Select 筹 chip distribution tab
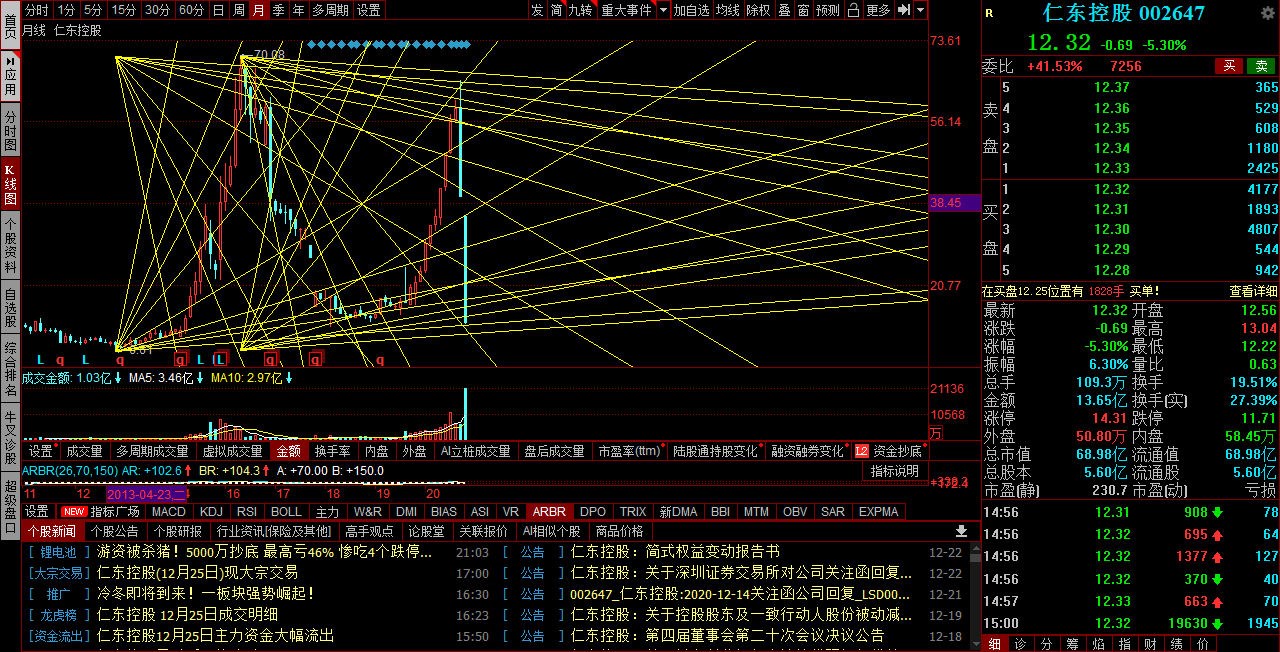The height and width of the screenshot is (652, 1280). click(x=1072, y=644)
